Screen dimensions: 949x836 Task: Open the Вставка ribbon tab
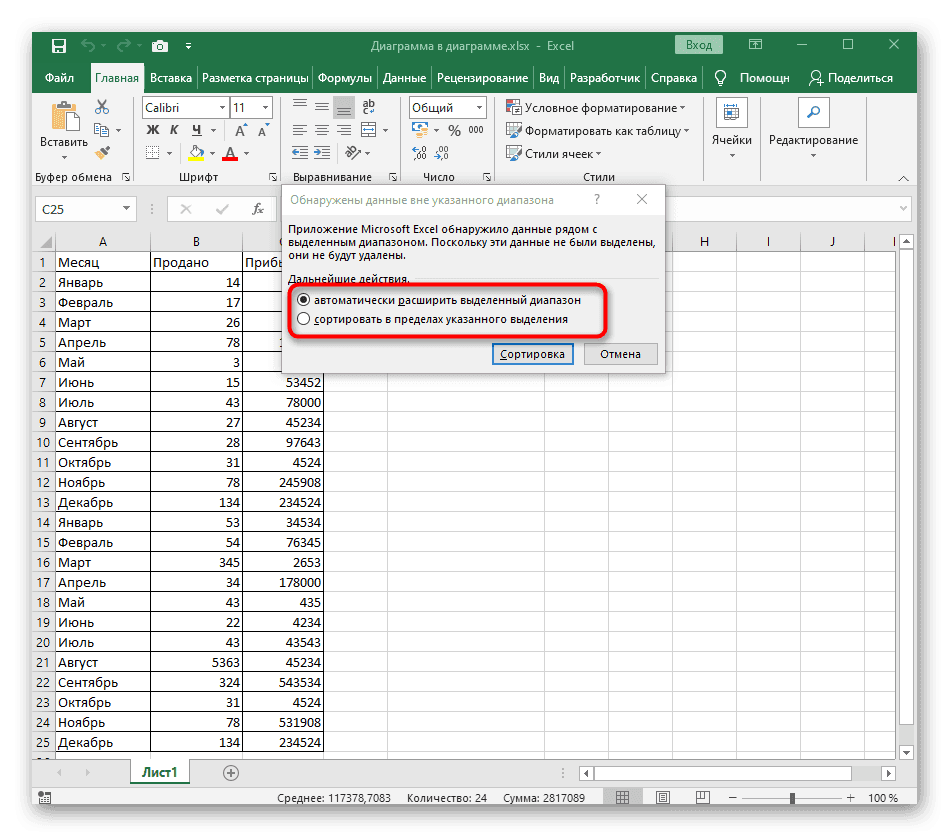[x=171, y=78]
